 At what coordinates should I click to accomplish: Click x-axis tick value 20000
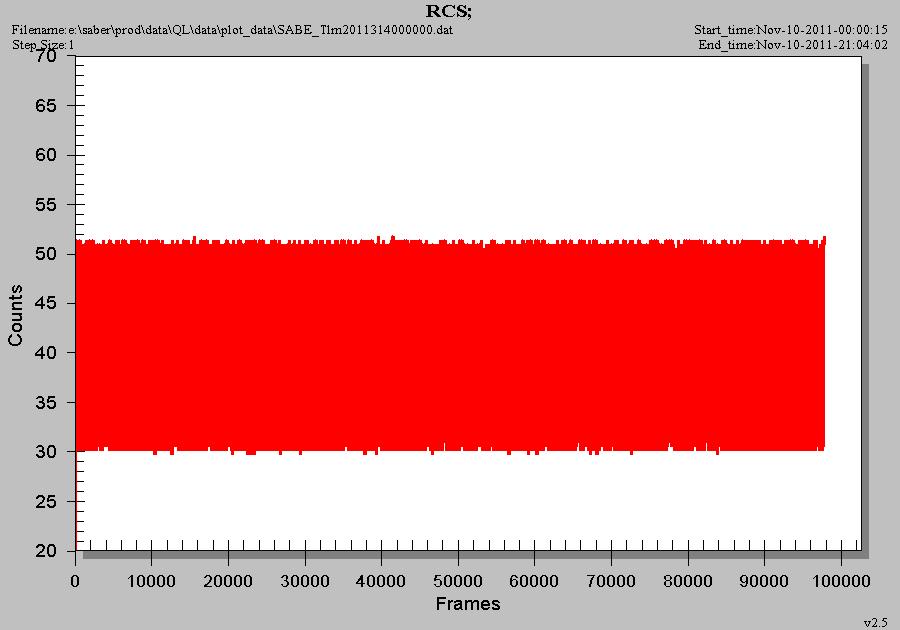(228, 581)
